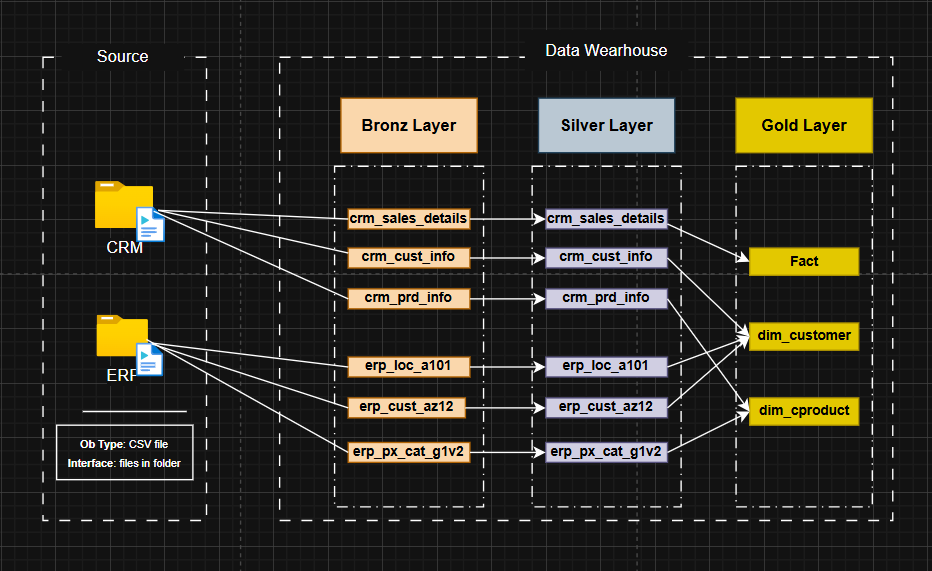Select silver crm_sales_details table box

pos(606,219)
